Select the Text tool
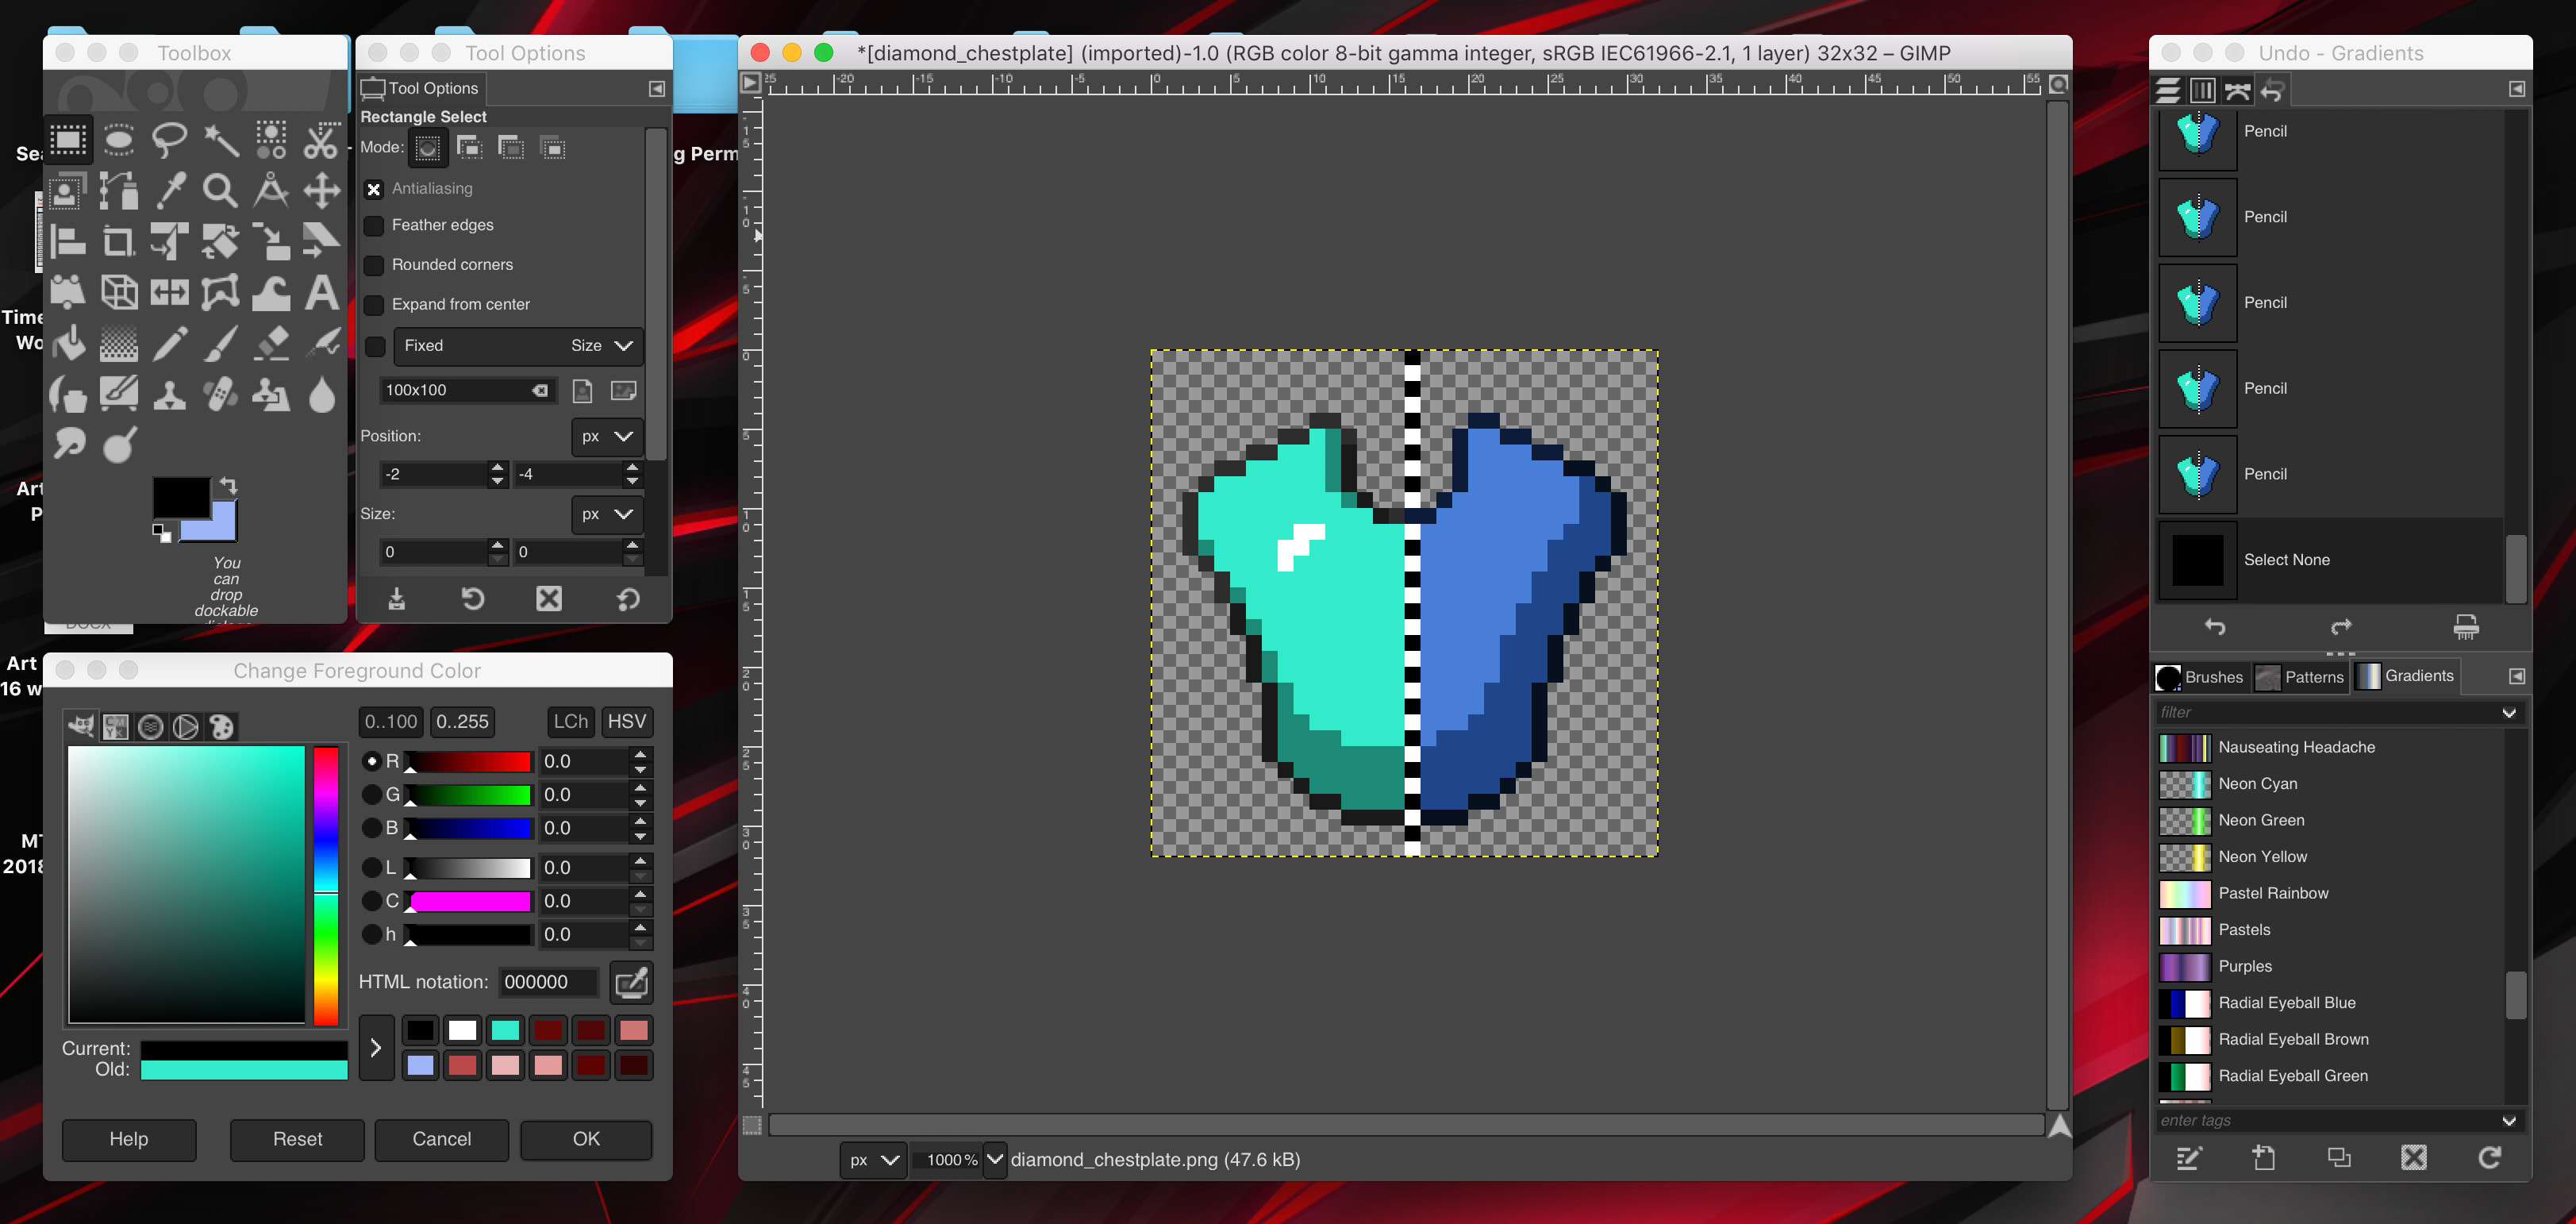Viewport: 2576px width, 1224px height. (321, 292)
